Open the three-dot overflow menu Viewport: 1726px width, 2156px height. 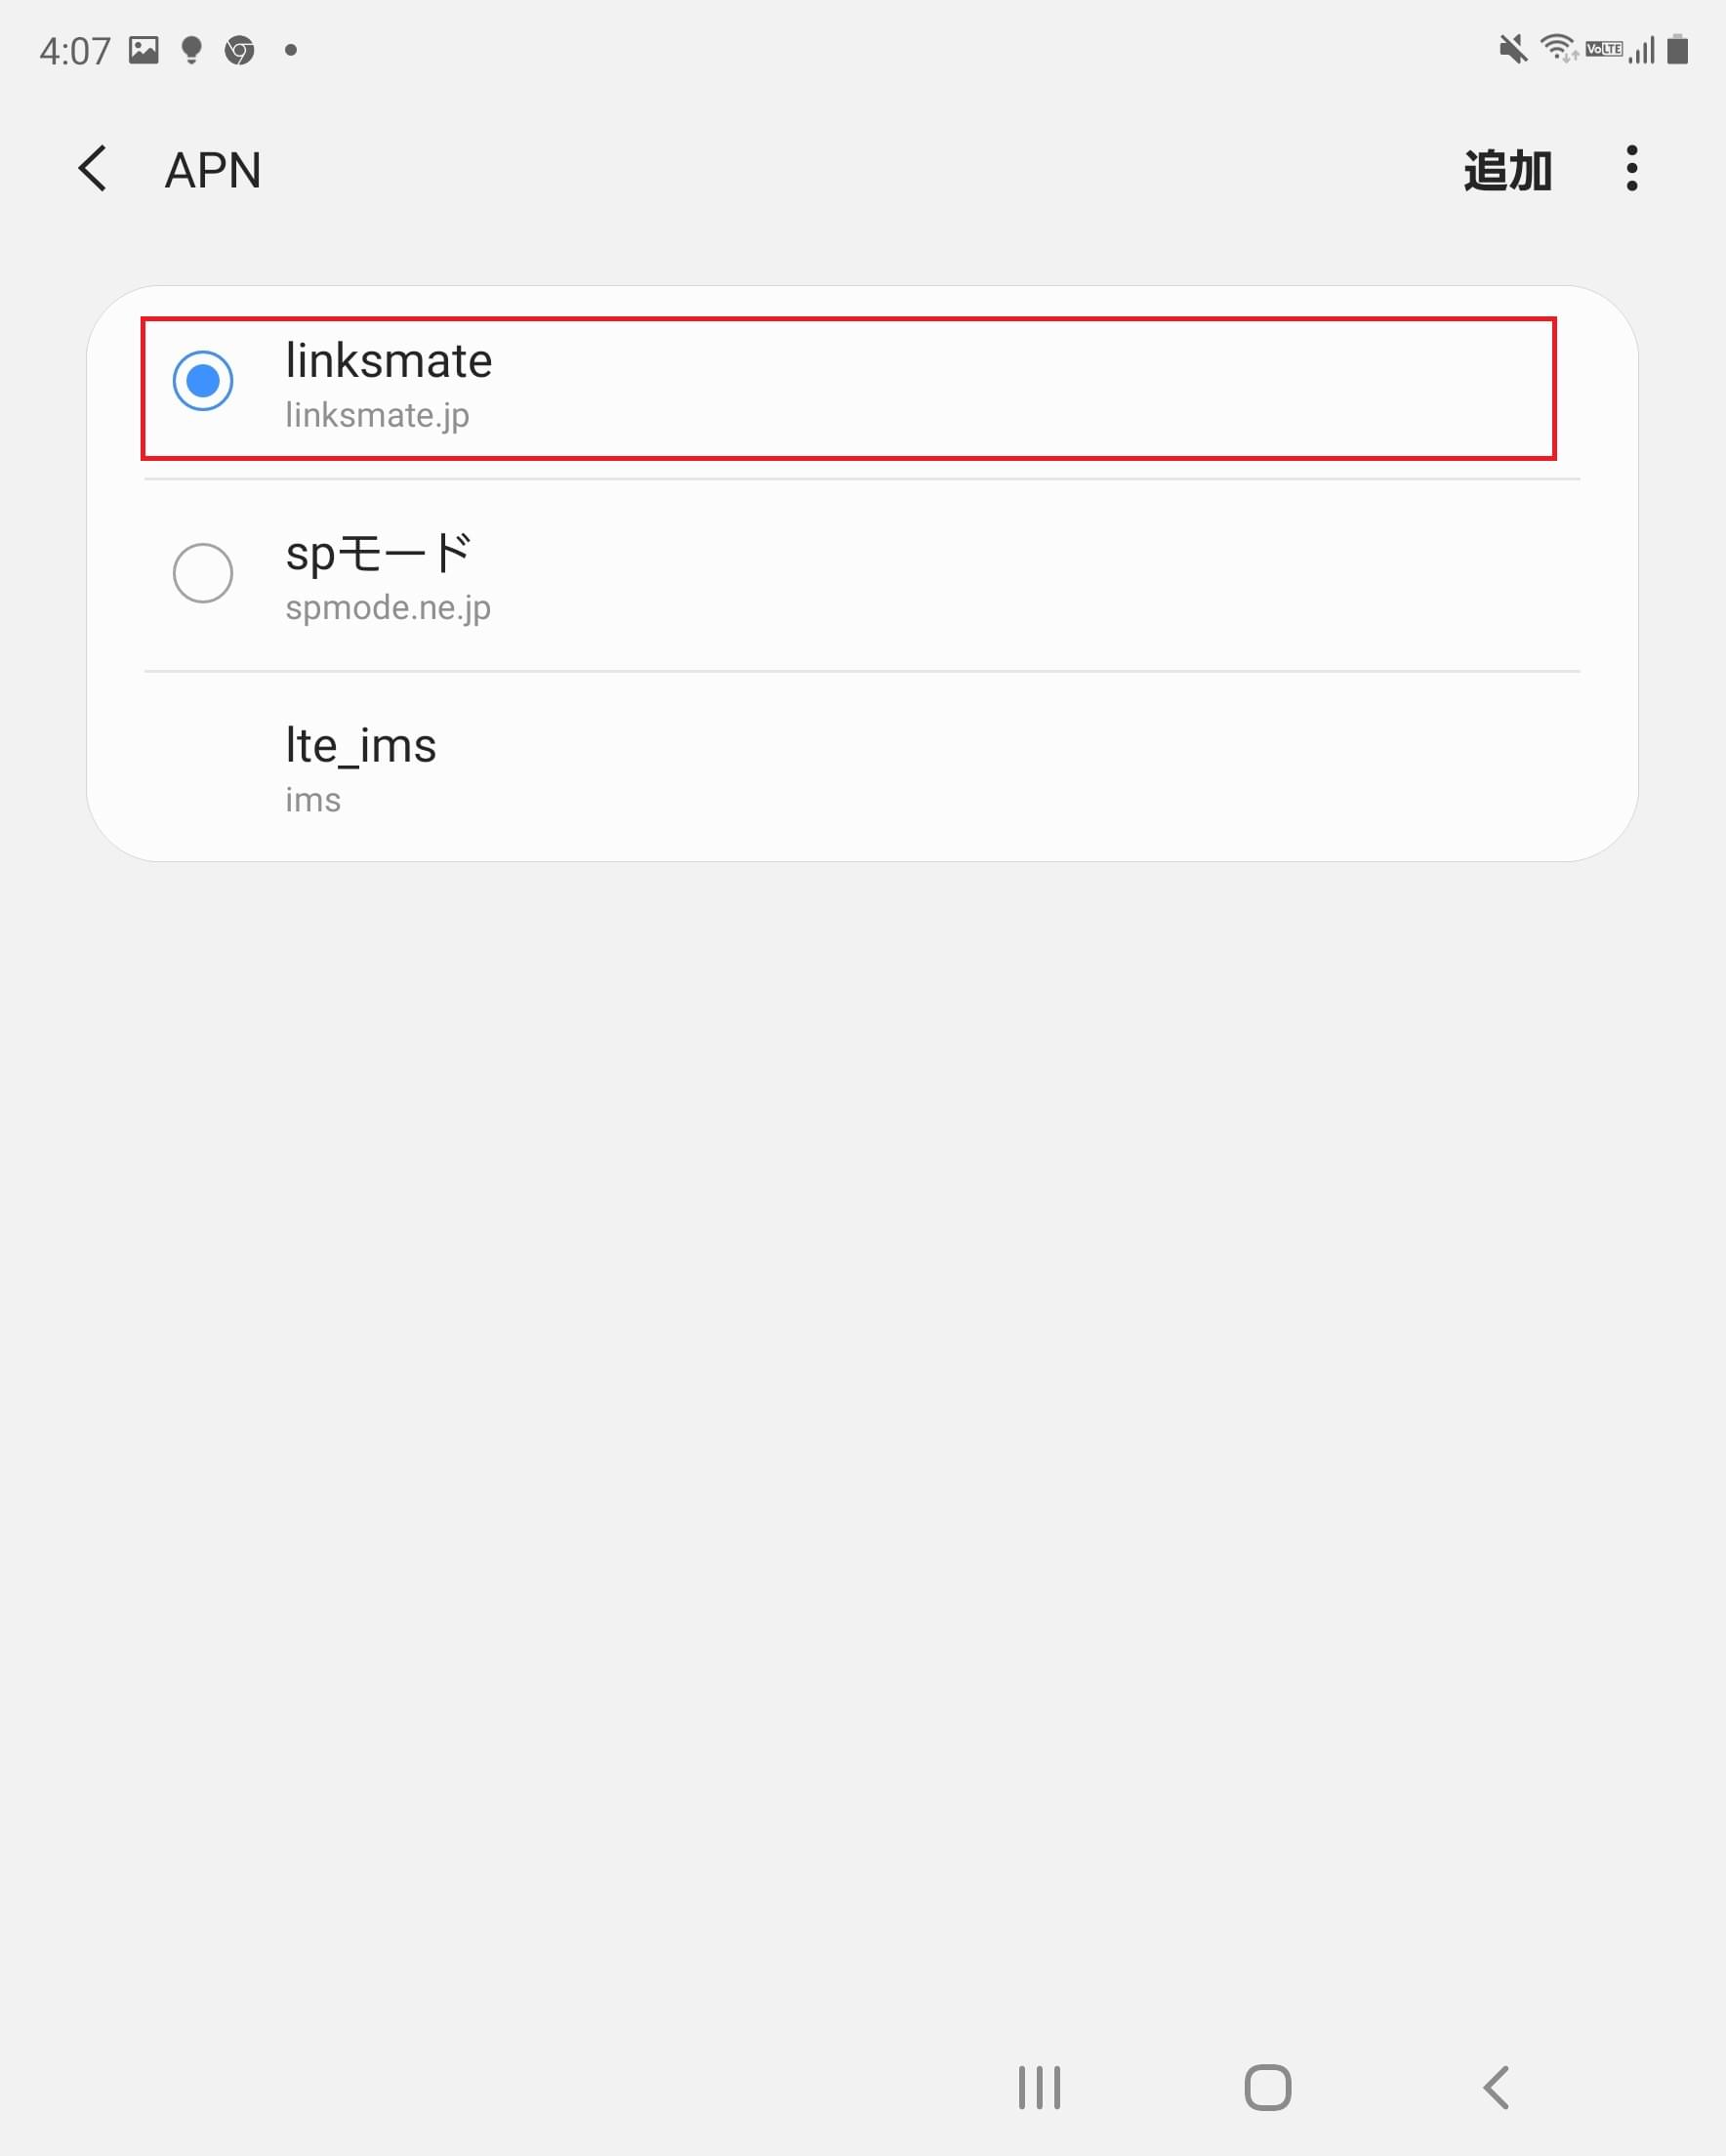click(x=1632, y=170)
